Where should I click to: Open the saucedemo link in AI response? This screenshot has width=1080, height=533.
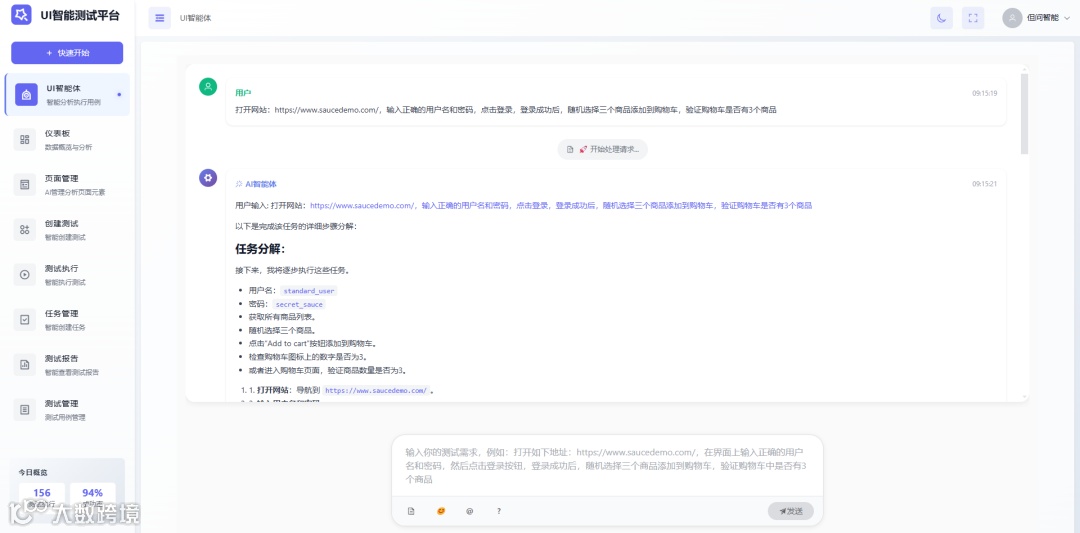click(561, 205)
